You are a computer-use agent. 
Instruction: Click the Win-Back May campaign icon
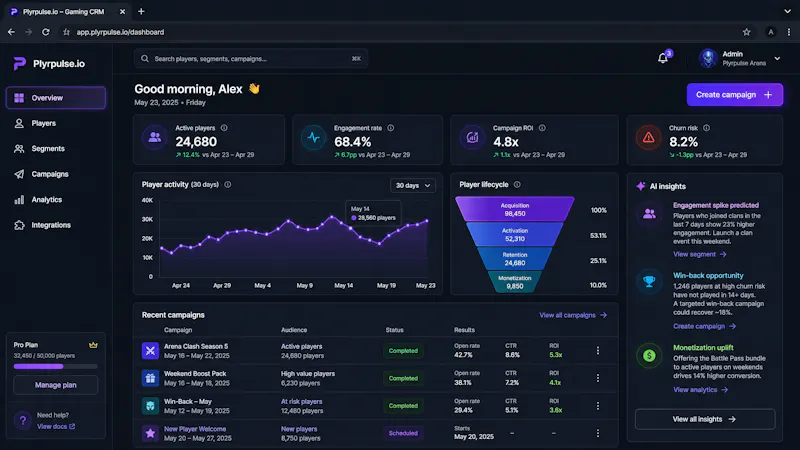pyautogui.click(x=150, y=406)
